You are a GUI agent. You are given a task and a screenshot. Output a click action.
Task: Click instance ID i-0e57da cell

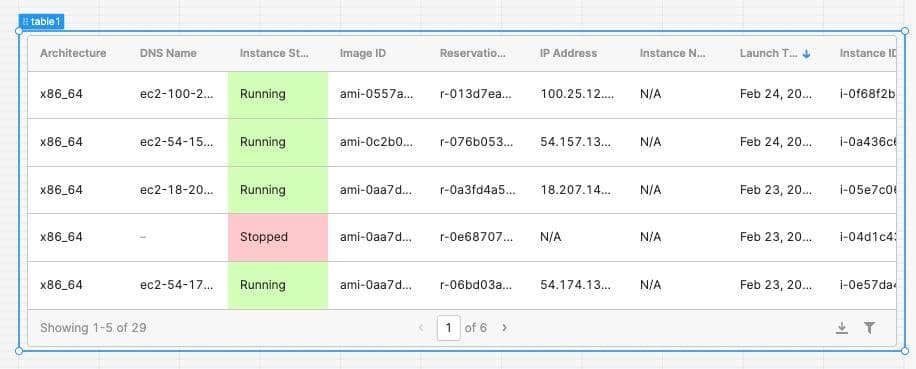868,285
